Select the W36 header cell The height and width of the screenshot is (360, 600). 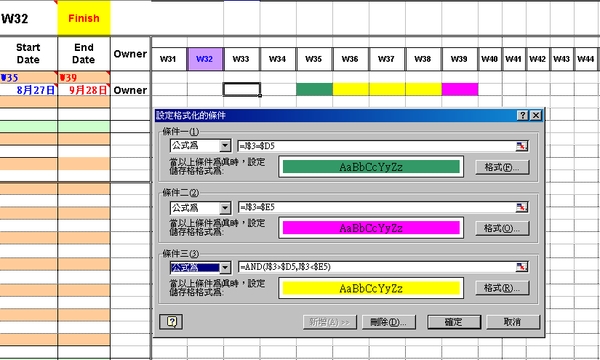click(x=351, y=59)
